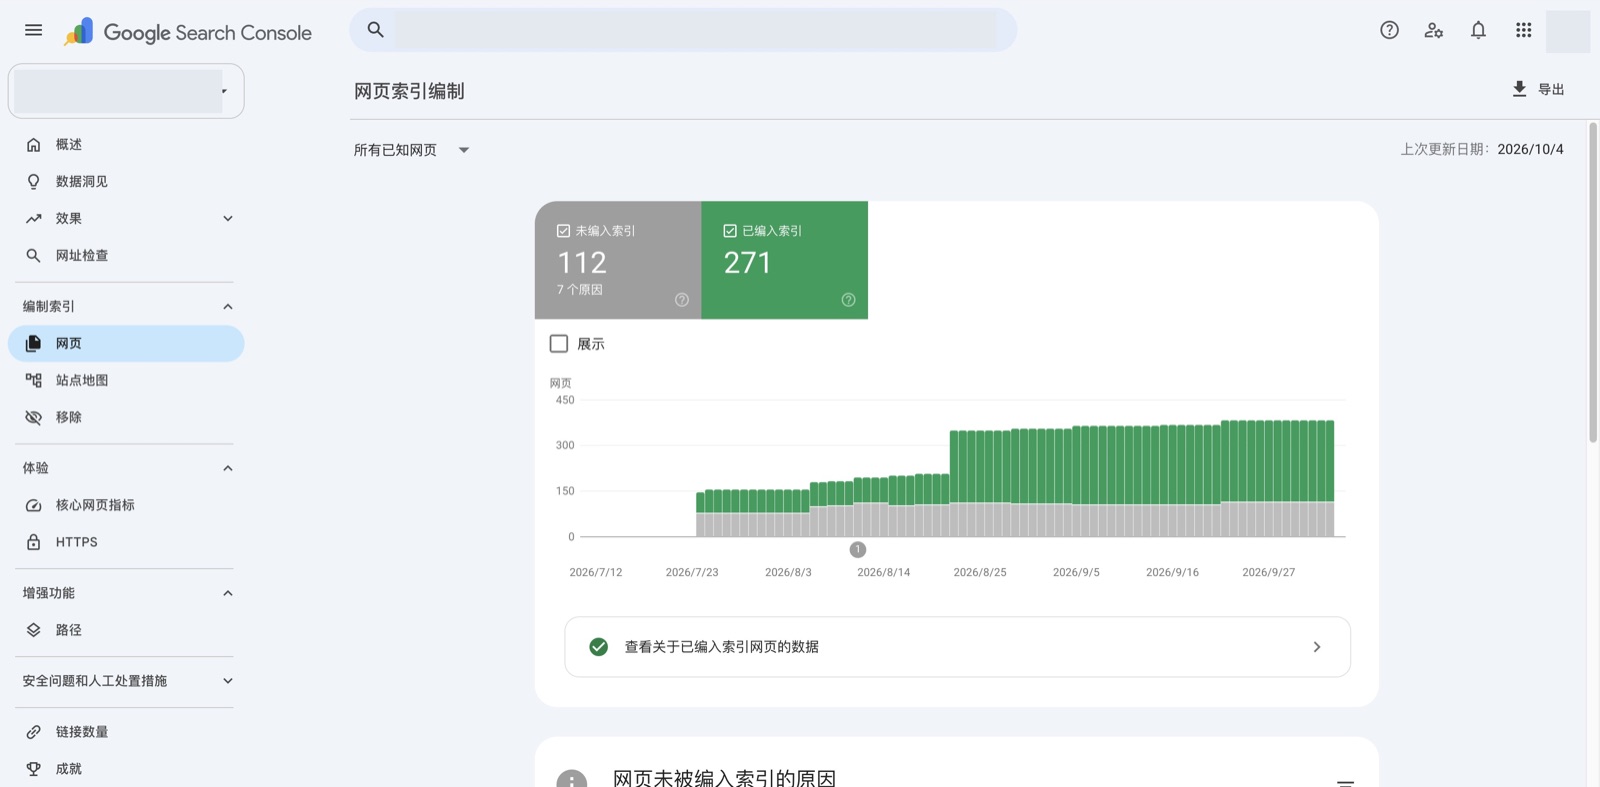
Task: Open the Google apps grid
Action: tap(1523, 30)
